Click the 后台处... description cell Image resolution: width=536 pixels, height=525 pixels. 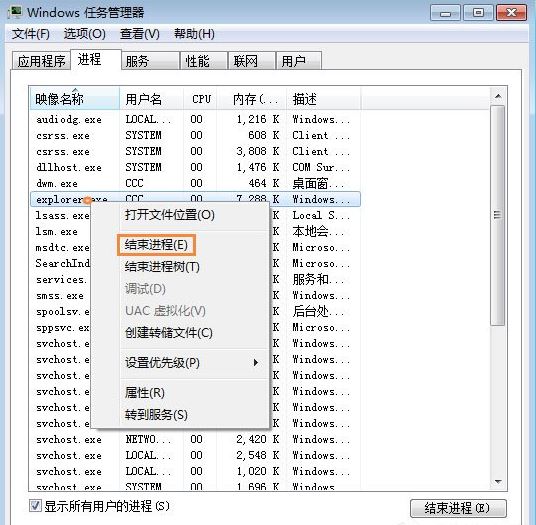tap(318, 311)
